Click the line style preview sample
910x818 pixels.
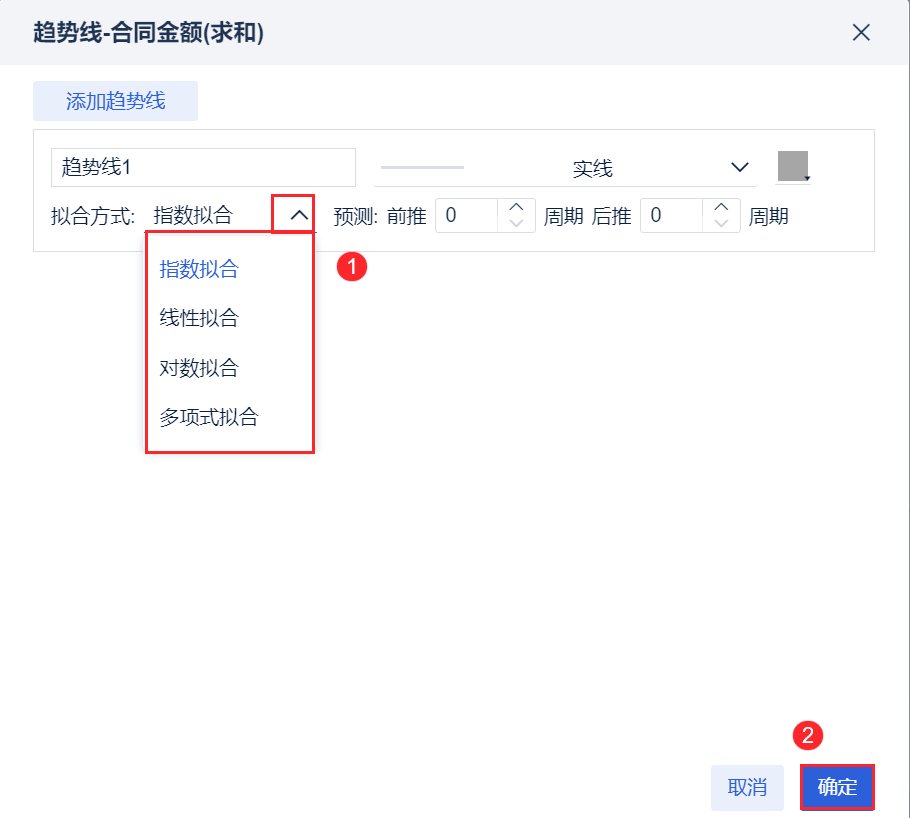click(422, 167)
